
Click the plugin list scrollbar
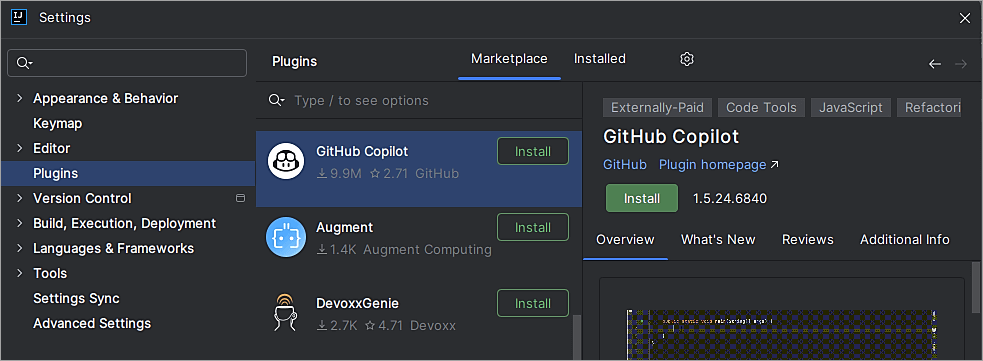click(x=577, y=337)
